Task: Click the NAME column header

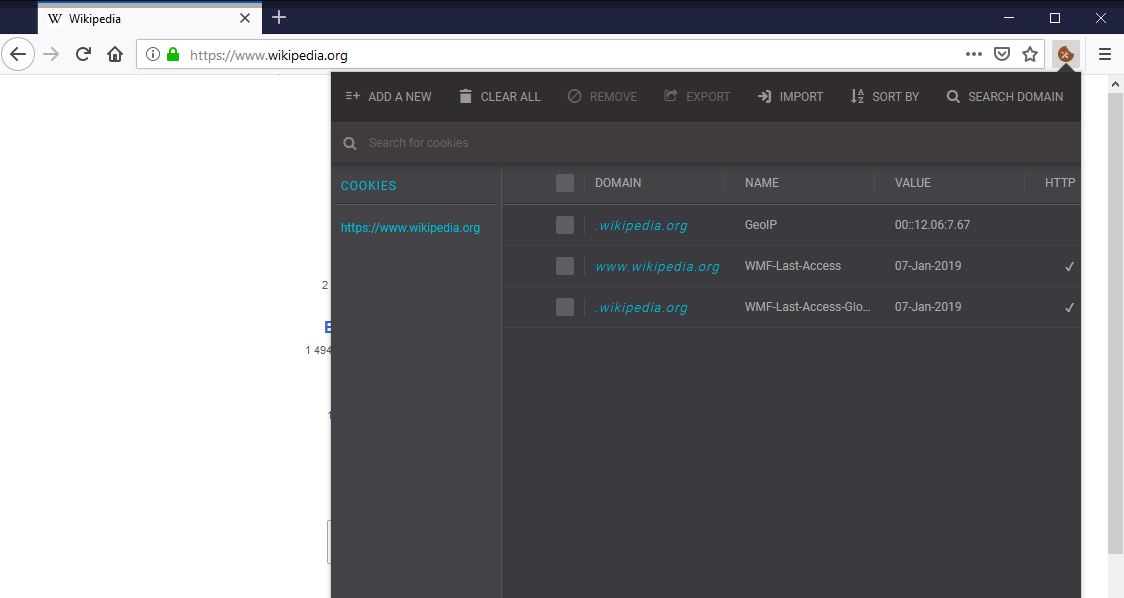Action: pos(761,183)
